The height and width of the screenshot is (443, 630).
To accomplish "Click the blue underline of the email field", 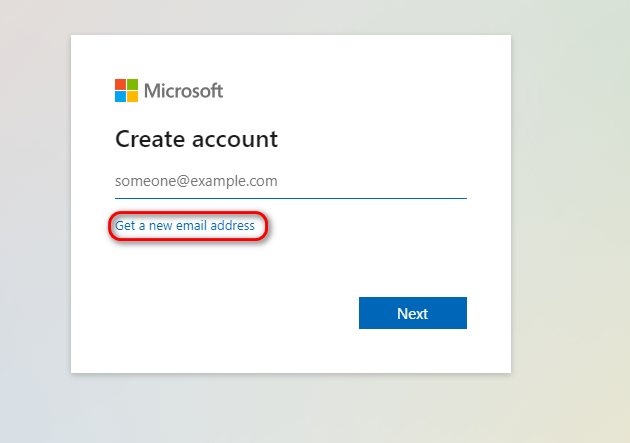I will tap(290, 198).
